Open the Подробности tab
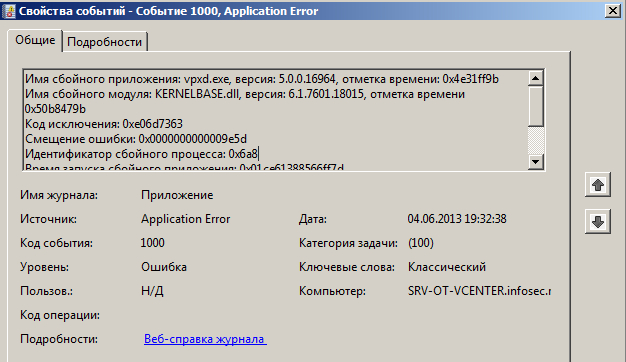 coord(105,42)
